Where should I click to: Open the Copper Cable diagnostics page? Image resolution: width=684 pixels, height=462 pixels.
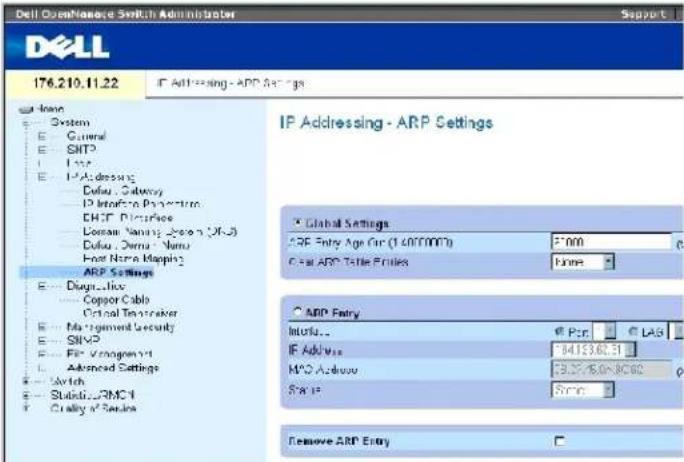coord(116,300)
